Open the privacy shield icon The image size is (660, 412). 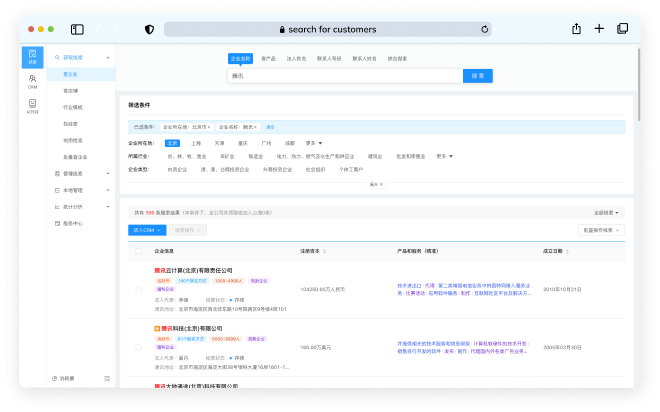pos(149,29)
